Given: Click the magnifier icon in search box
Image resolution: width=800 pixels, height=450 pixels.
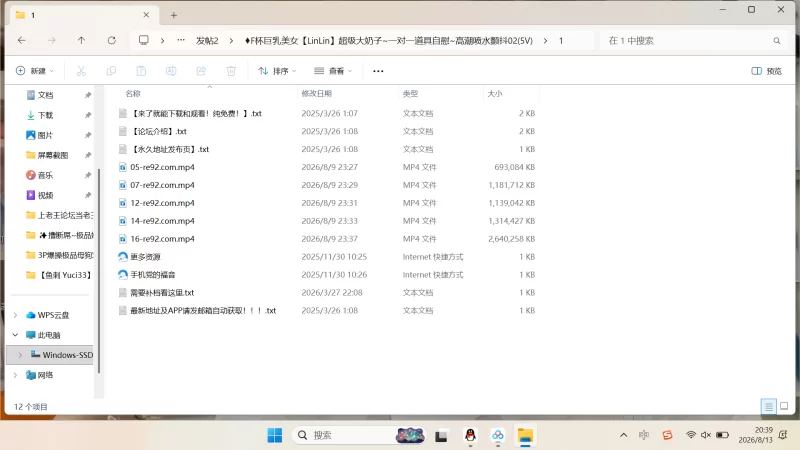Looking at the screenshot, I should coord(777,41).
